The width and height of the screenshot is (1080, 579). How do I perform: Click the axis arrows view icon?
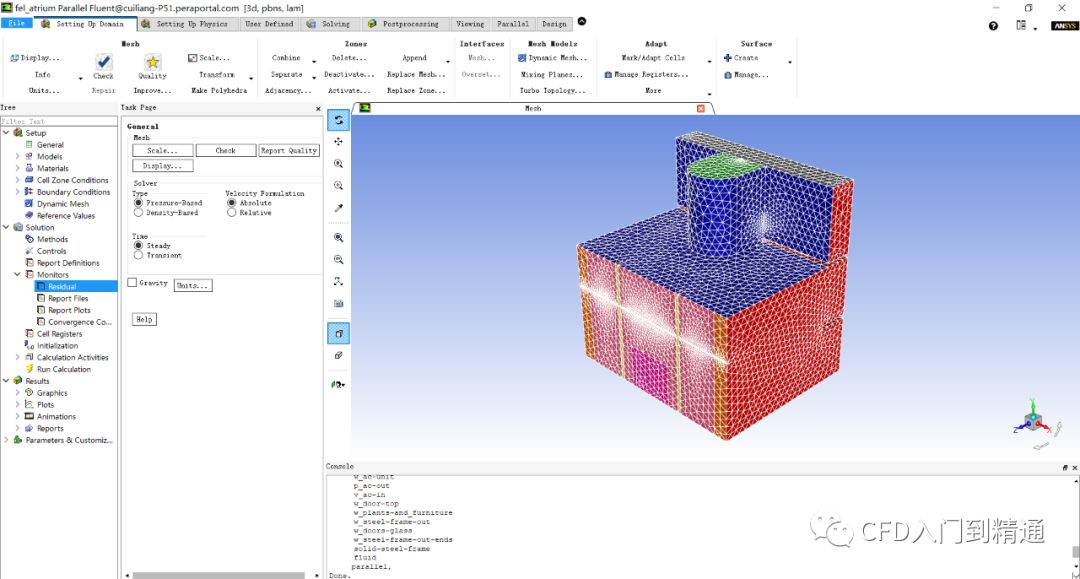click(x=338, y=282)
